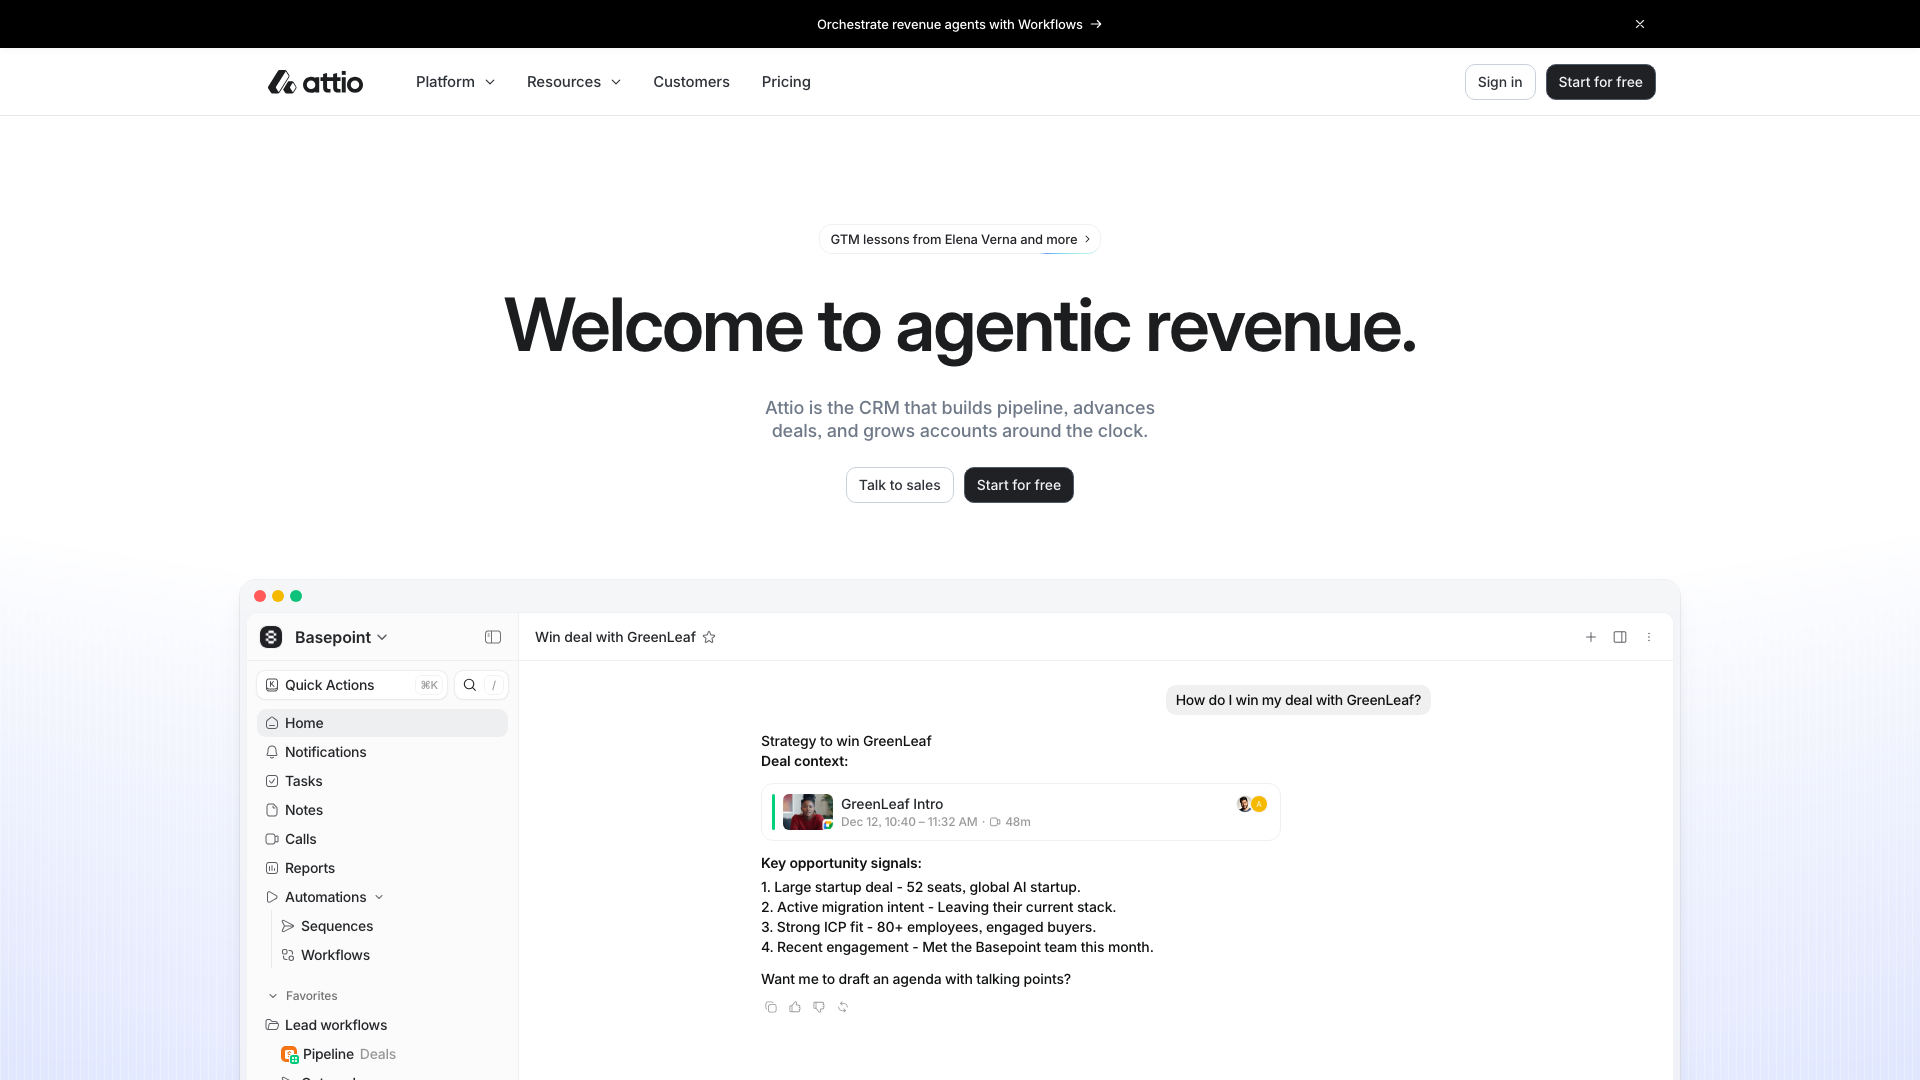Open Calls in the sidebar
The height and width of the screenshot is (1080, 1920).
click(x=382, y=839)
